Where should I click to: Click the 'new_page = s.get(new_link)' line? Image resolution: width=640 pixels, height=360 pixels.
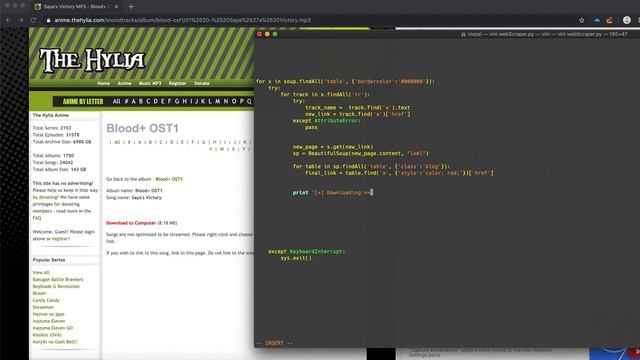tap(333, 147)
